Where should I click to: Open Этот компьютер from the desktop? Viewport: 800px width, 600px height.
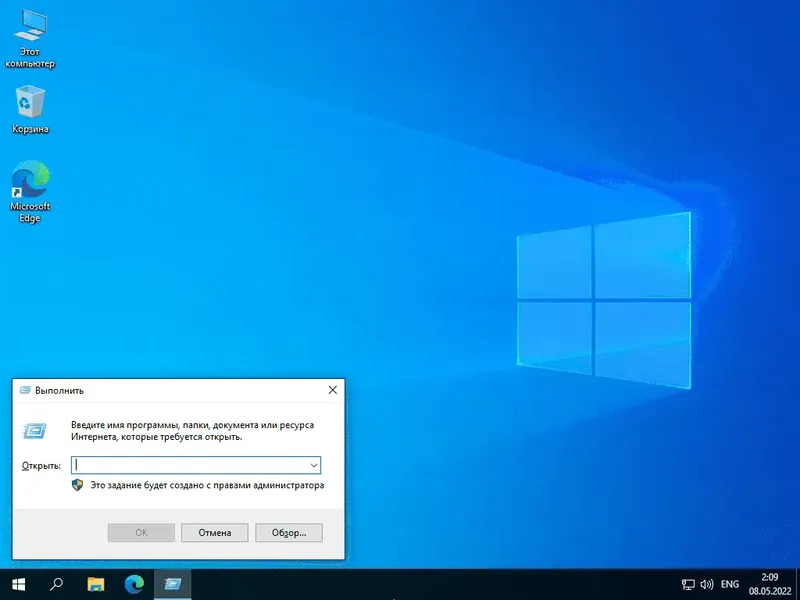coord(32,32)
